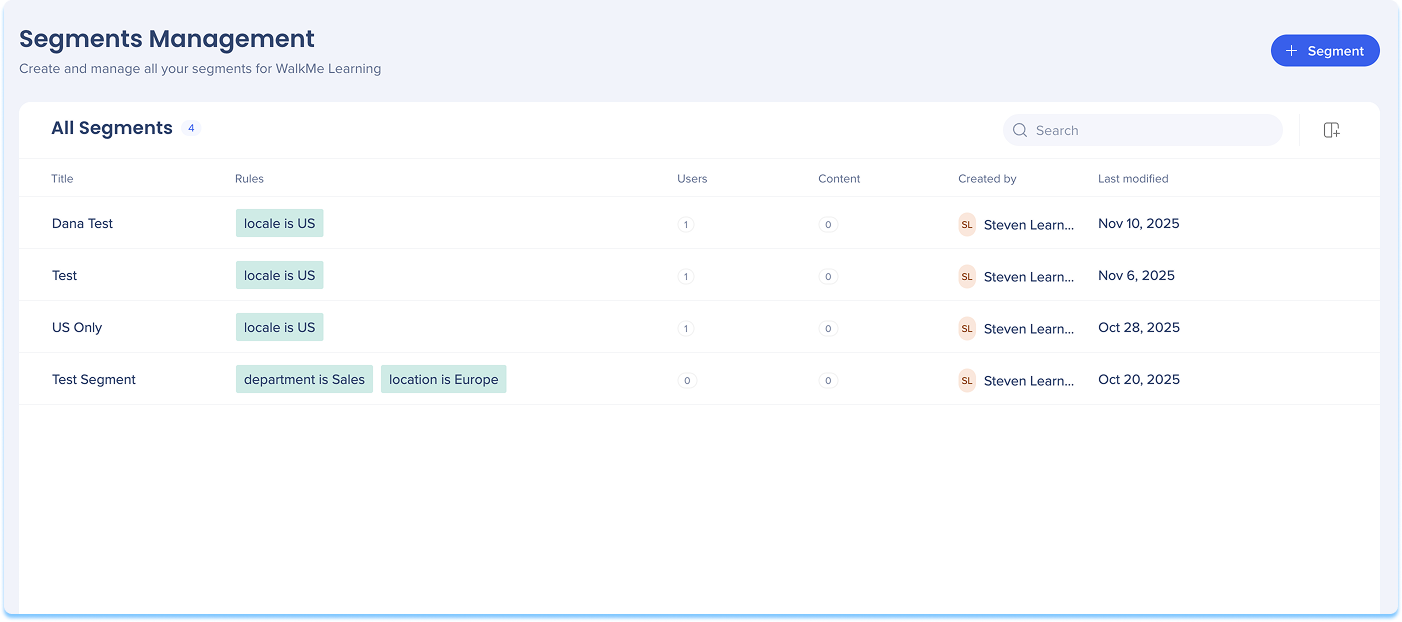Click content count badge for Test Segment
Screen dimensions: 1402x622
click(827, 381)
